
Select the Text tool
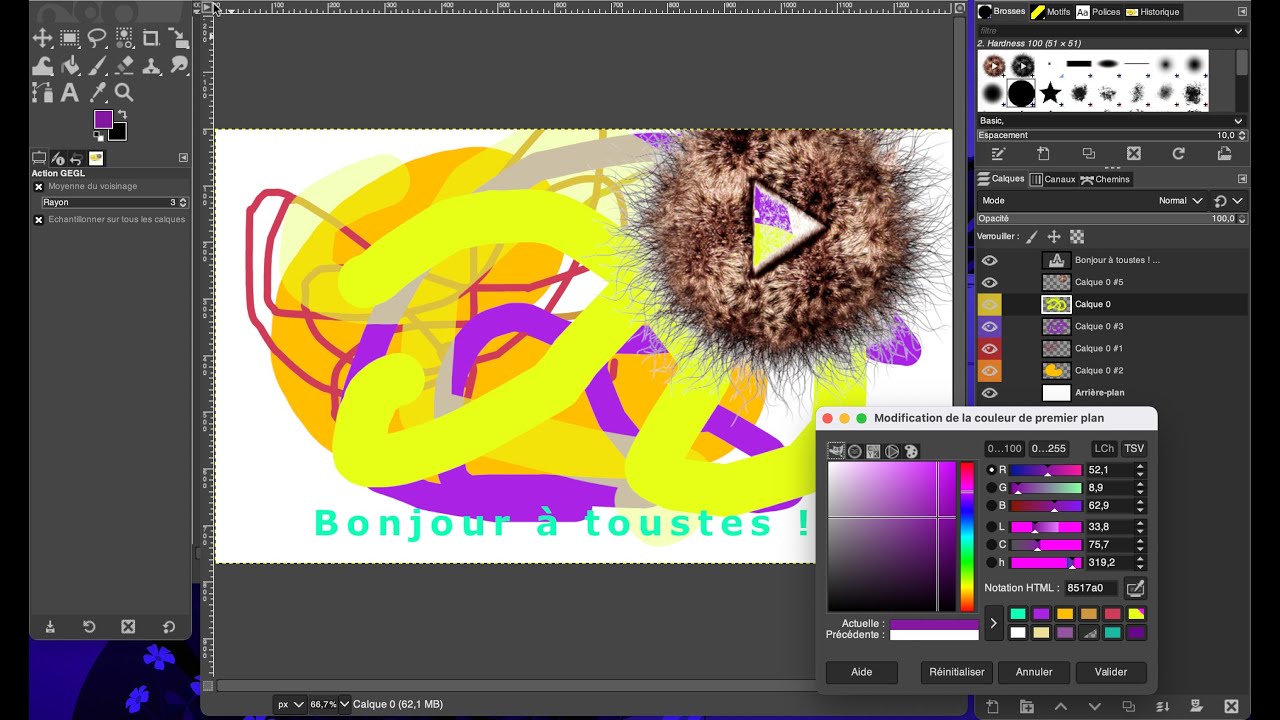point(70,93)
